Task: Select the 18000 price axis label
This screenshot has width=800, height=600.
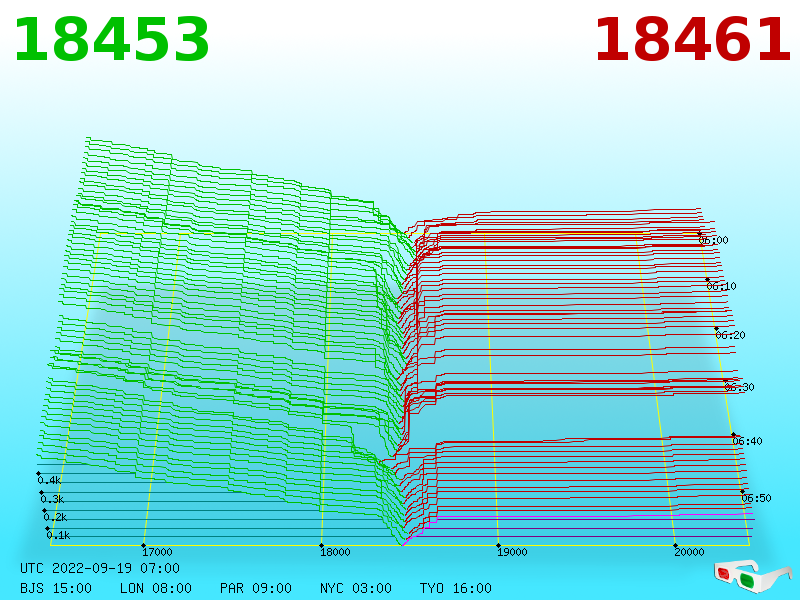Action: click(x=335, y=552)
